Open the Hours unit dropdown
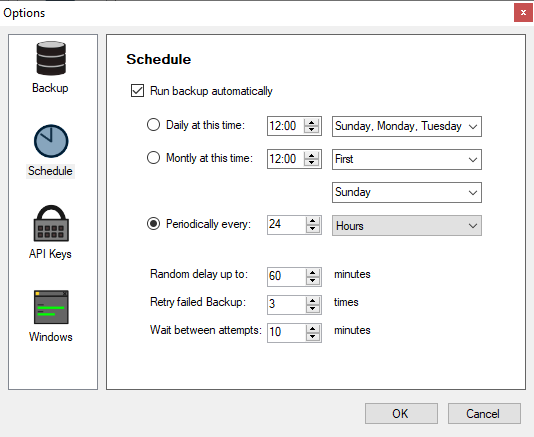 pos(407,225)
